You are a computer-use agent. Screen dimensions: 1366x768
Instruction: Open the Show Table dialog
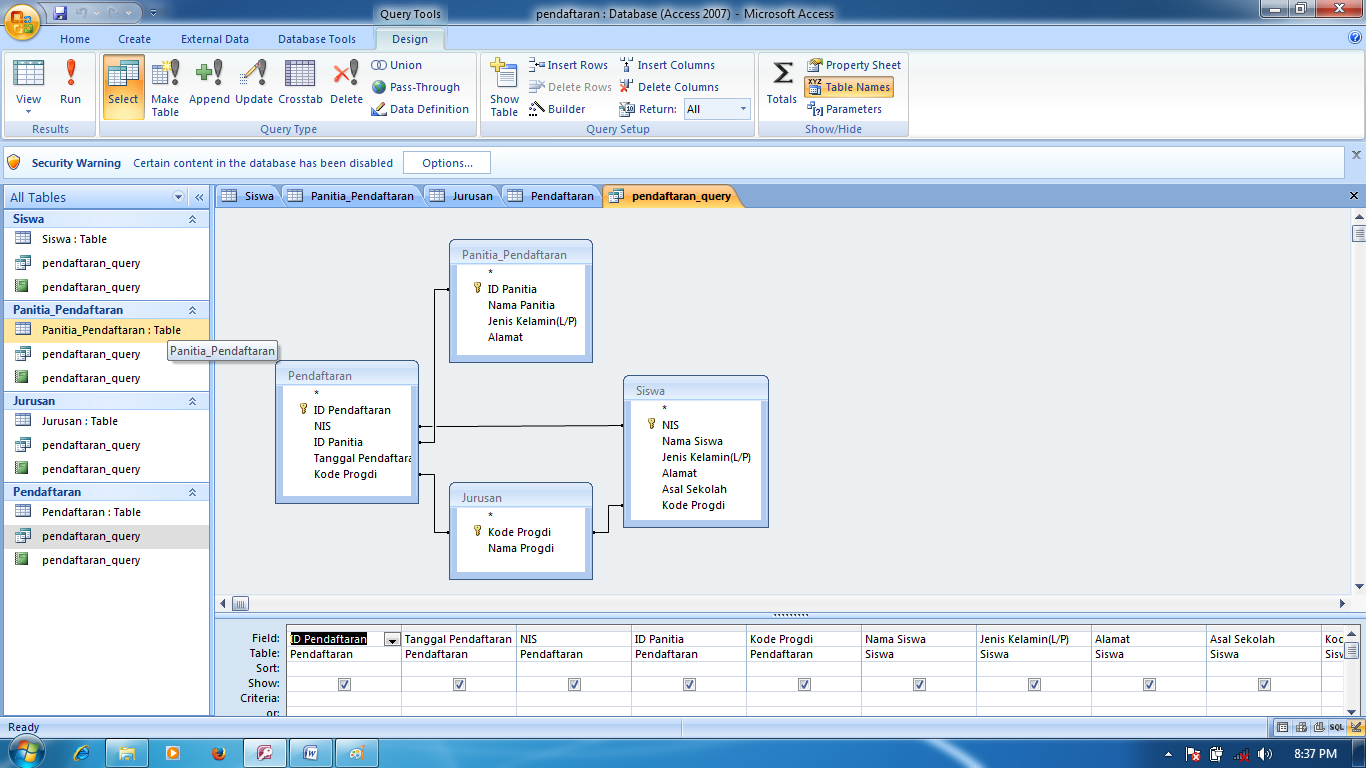click(x=504, y=87)
